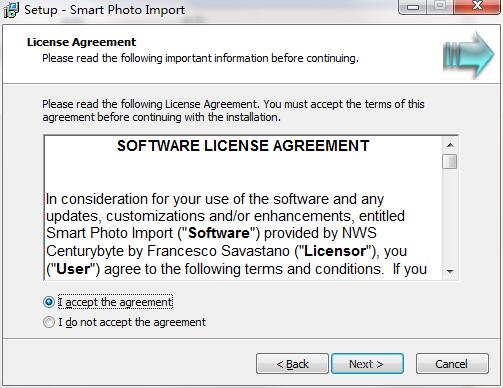503x388 pixels.
Task: Go to next step with Next button
Action: (367, 364)
